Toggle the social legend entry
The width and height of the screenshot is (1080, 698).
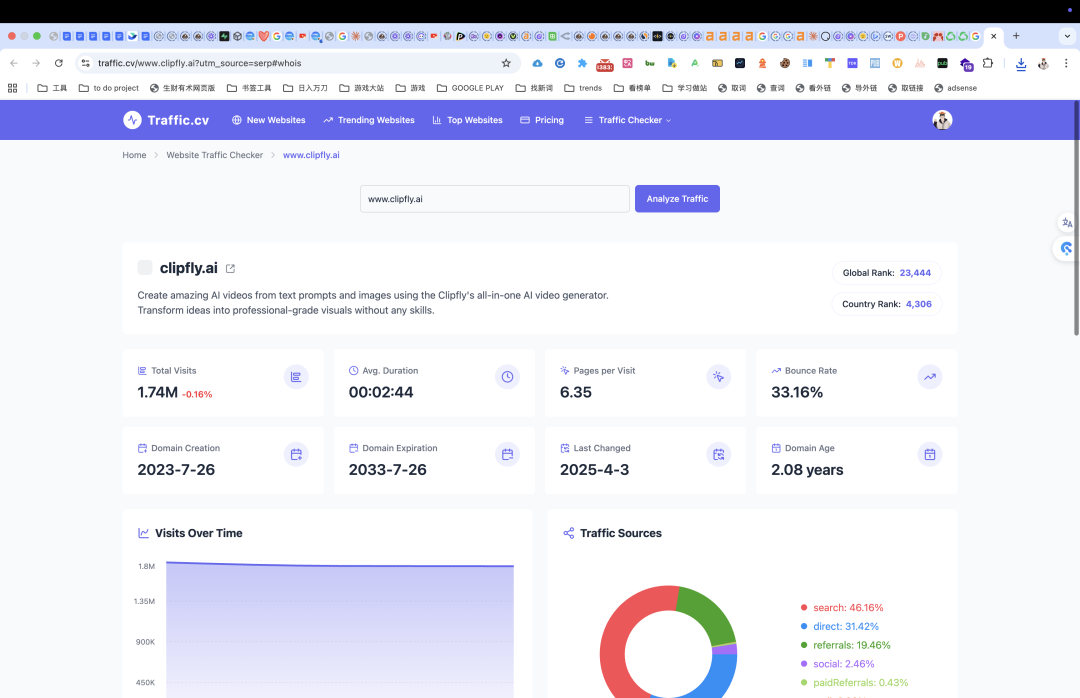(x=838, y=664)
